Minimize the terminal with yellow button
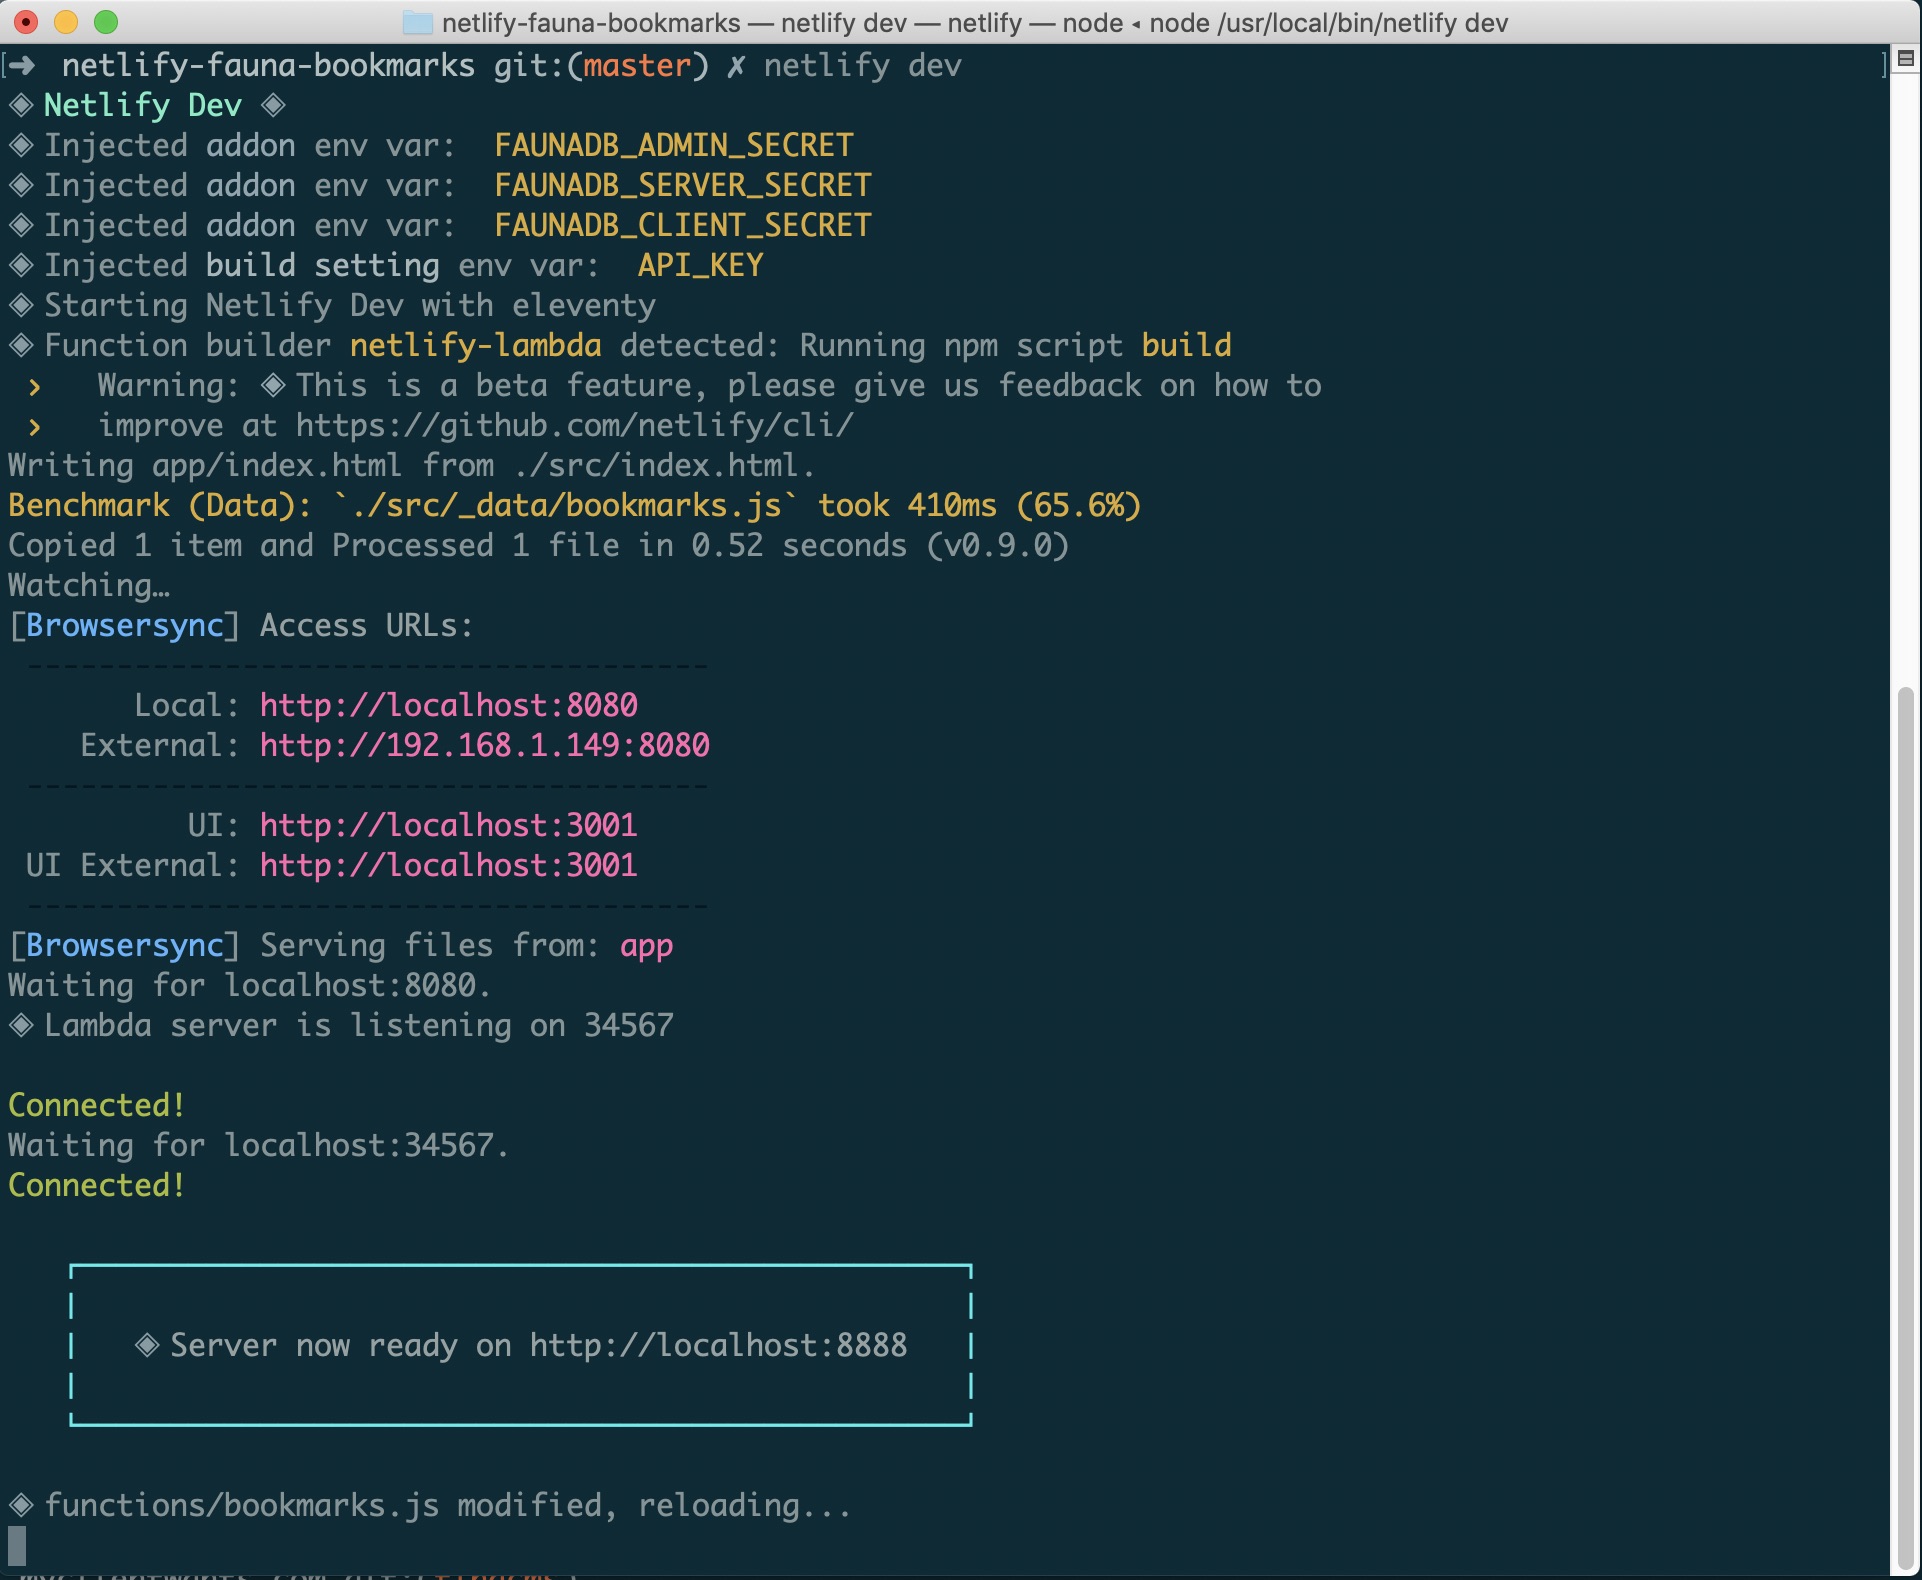 [66, 22]
